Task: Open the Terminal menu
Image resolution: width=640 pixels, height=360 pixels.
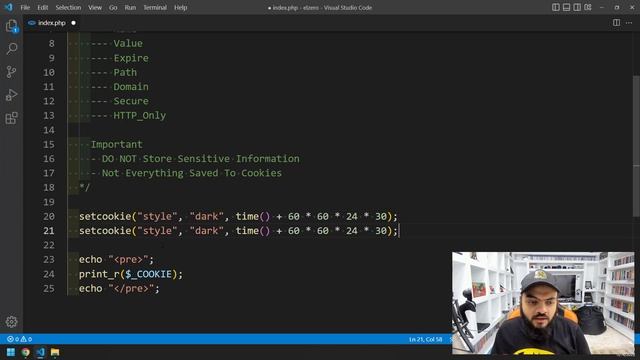Action: pyautogui.click(x=155, y=7)
